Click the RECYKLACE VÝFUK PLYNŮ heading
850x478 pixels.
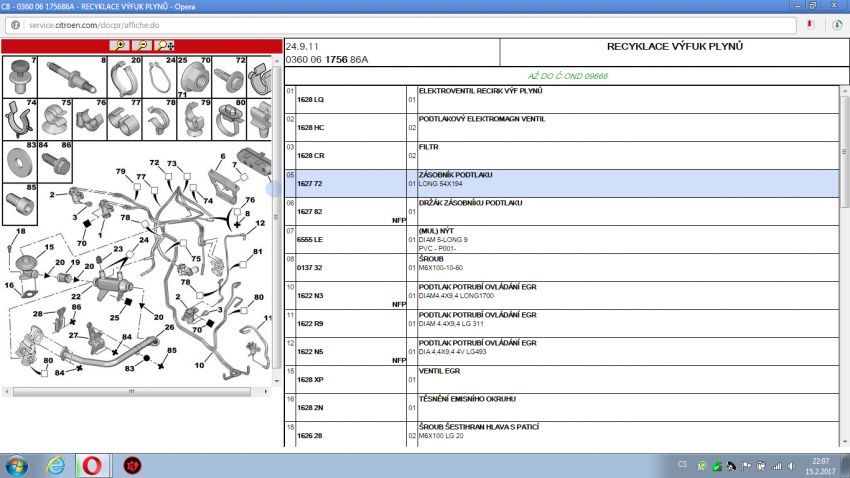coord(674,47)
